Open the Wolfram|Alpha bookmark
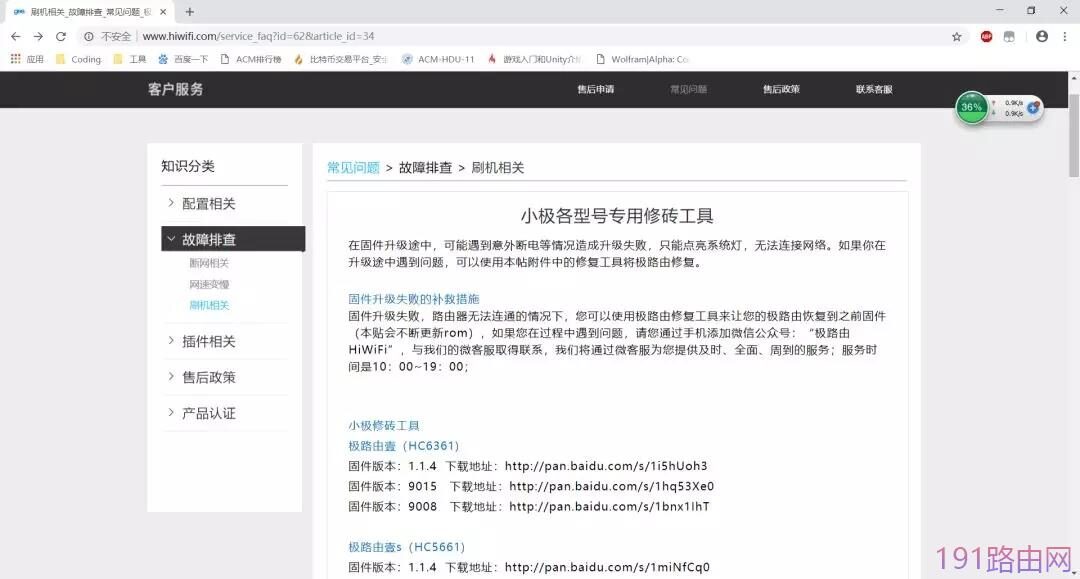Image resolution: width=1080 pixels, height=579 pixels. [642, 59]
